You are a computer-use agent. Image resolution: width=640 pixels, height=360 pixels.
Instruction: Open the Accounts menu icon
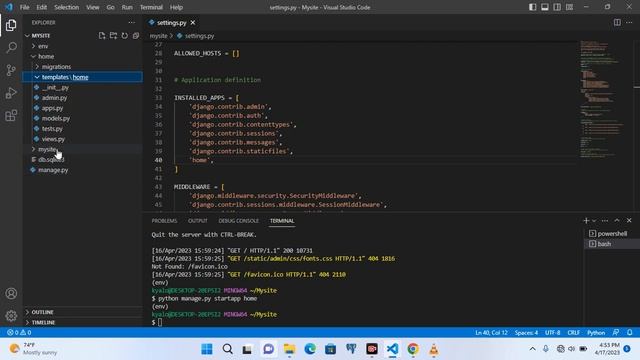pos(11,293)
